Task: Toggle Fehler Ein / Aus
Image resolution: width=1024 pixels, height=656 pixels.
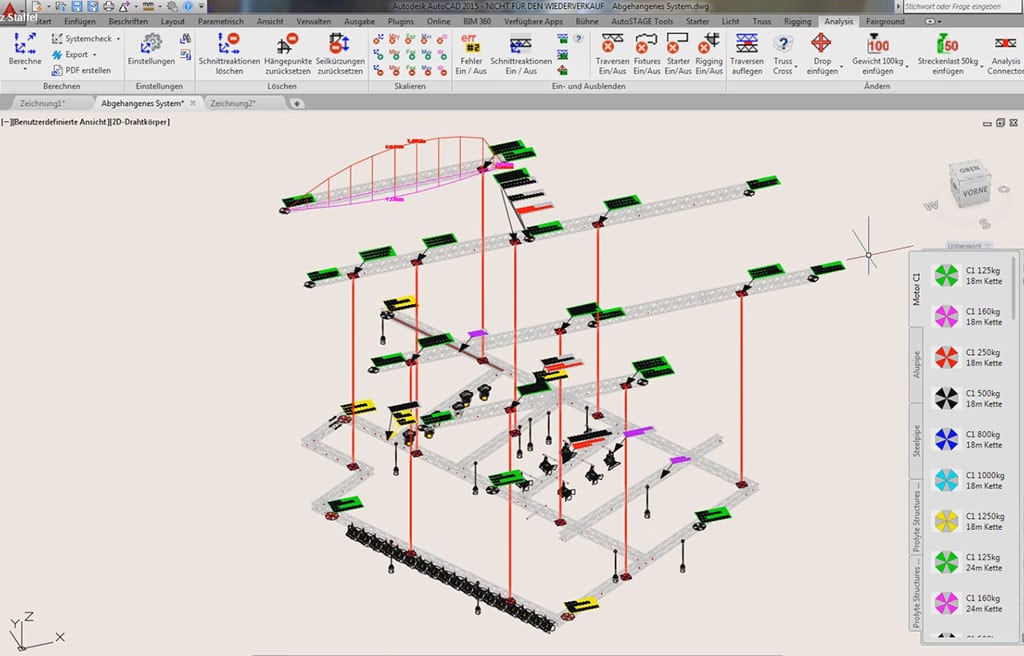Action: coord(471,44)
